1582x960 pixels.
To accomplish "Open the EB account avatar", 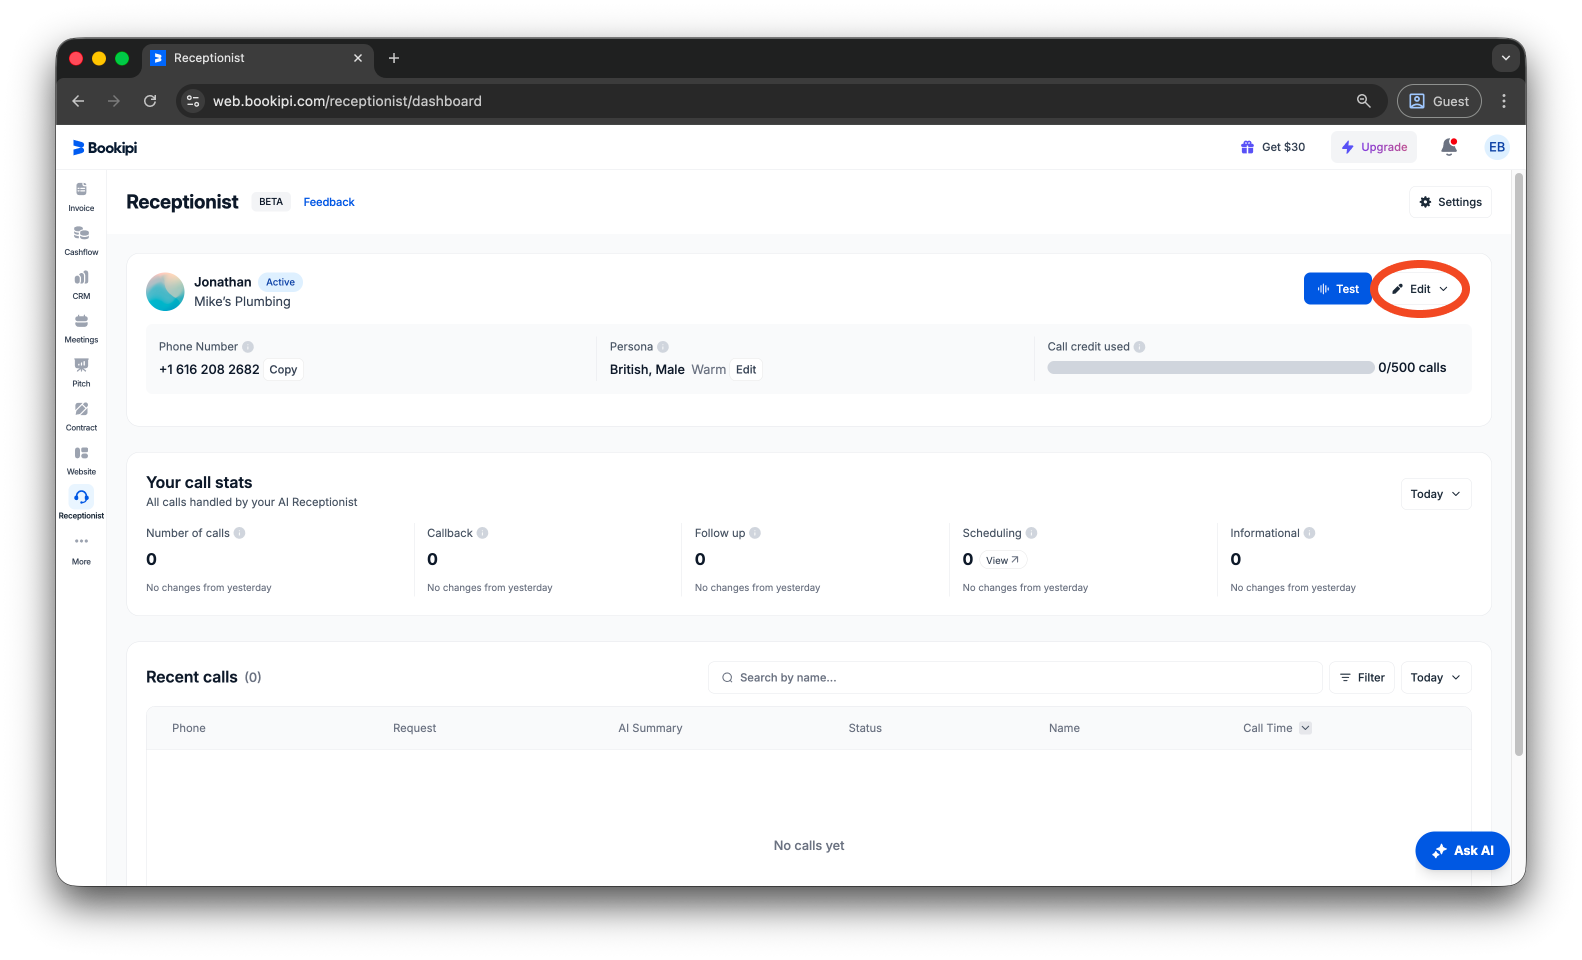I will point(1496,147).
